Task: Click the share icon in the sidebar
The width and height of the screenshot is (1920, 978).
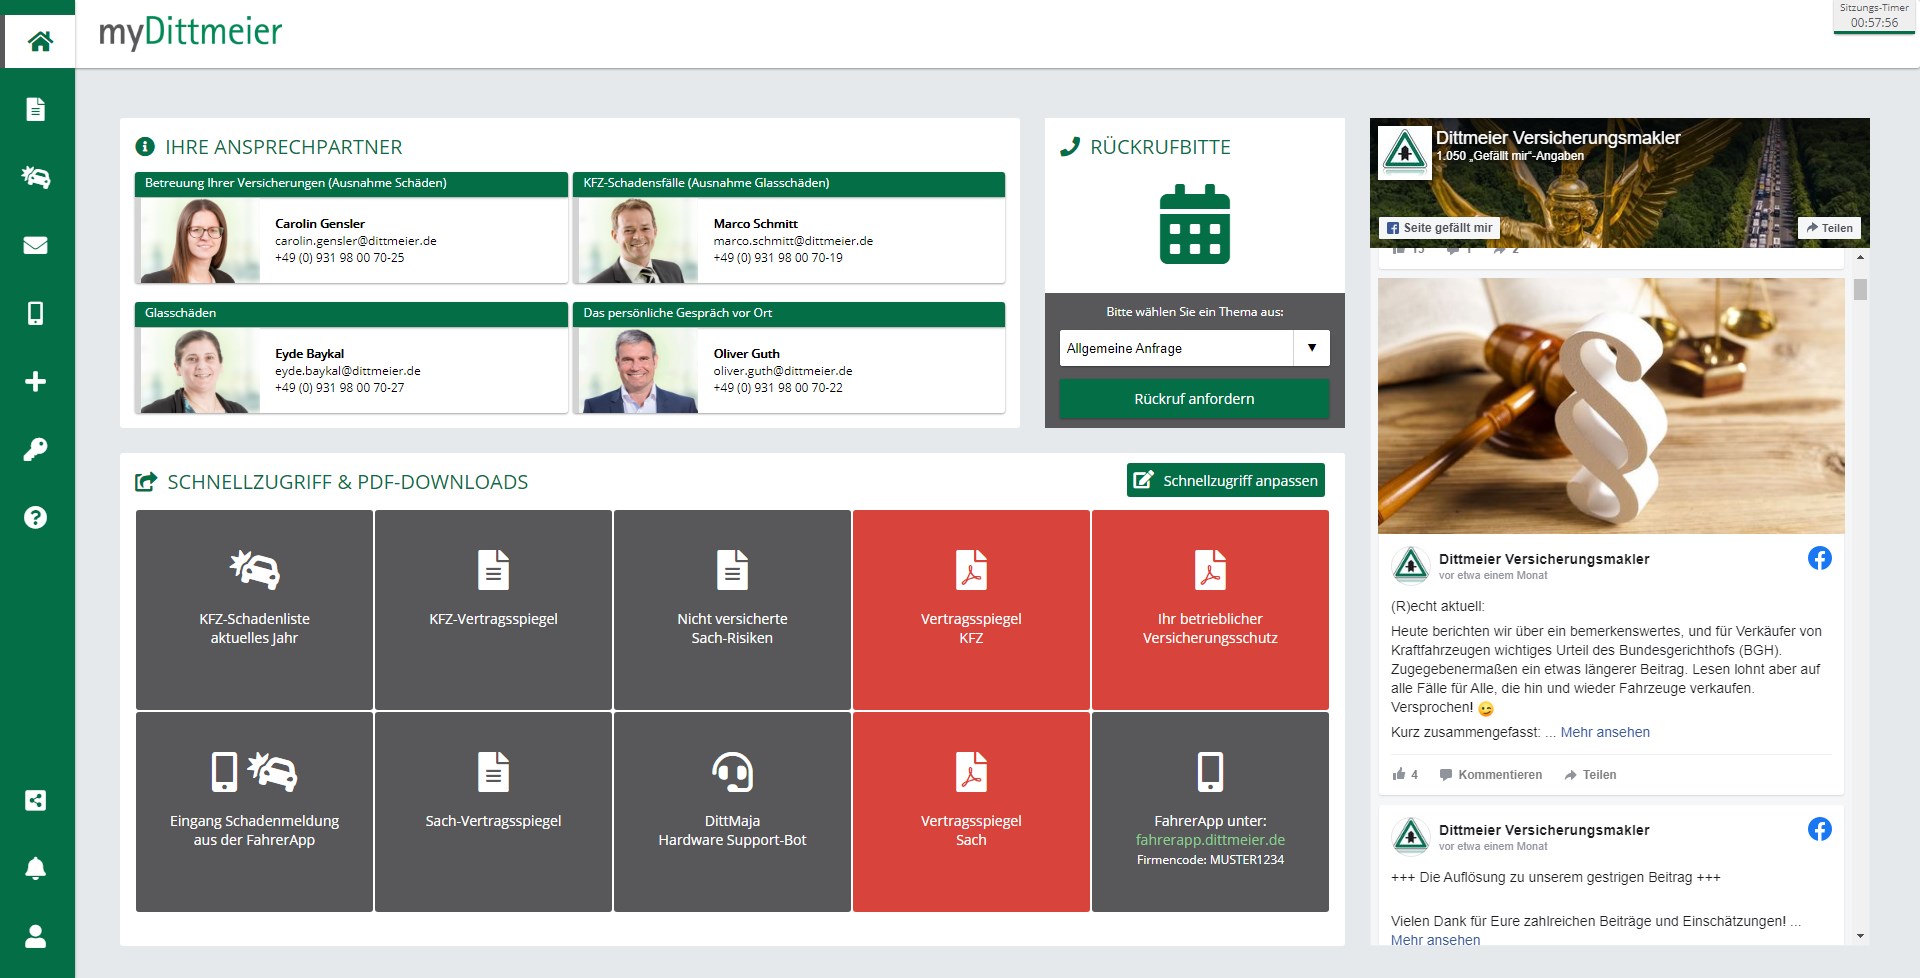Action: coord(35,800)
